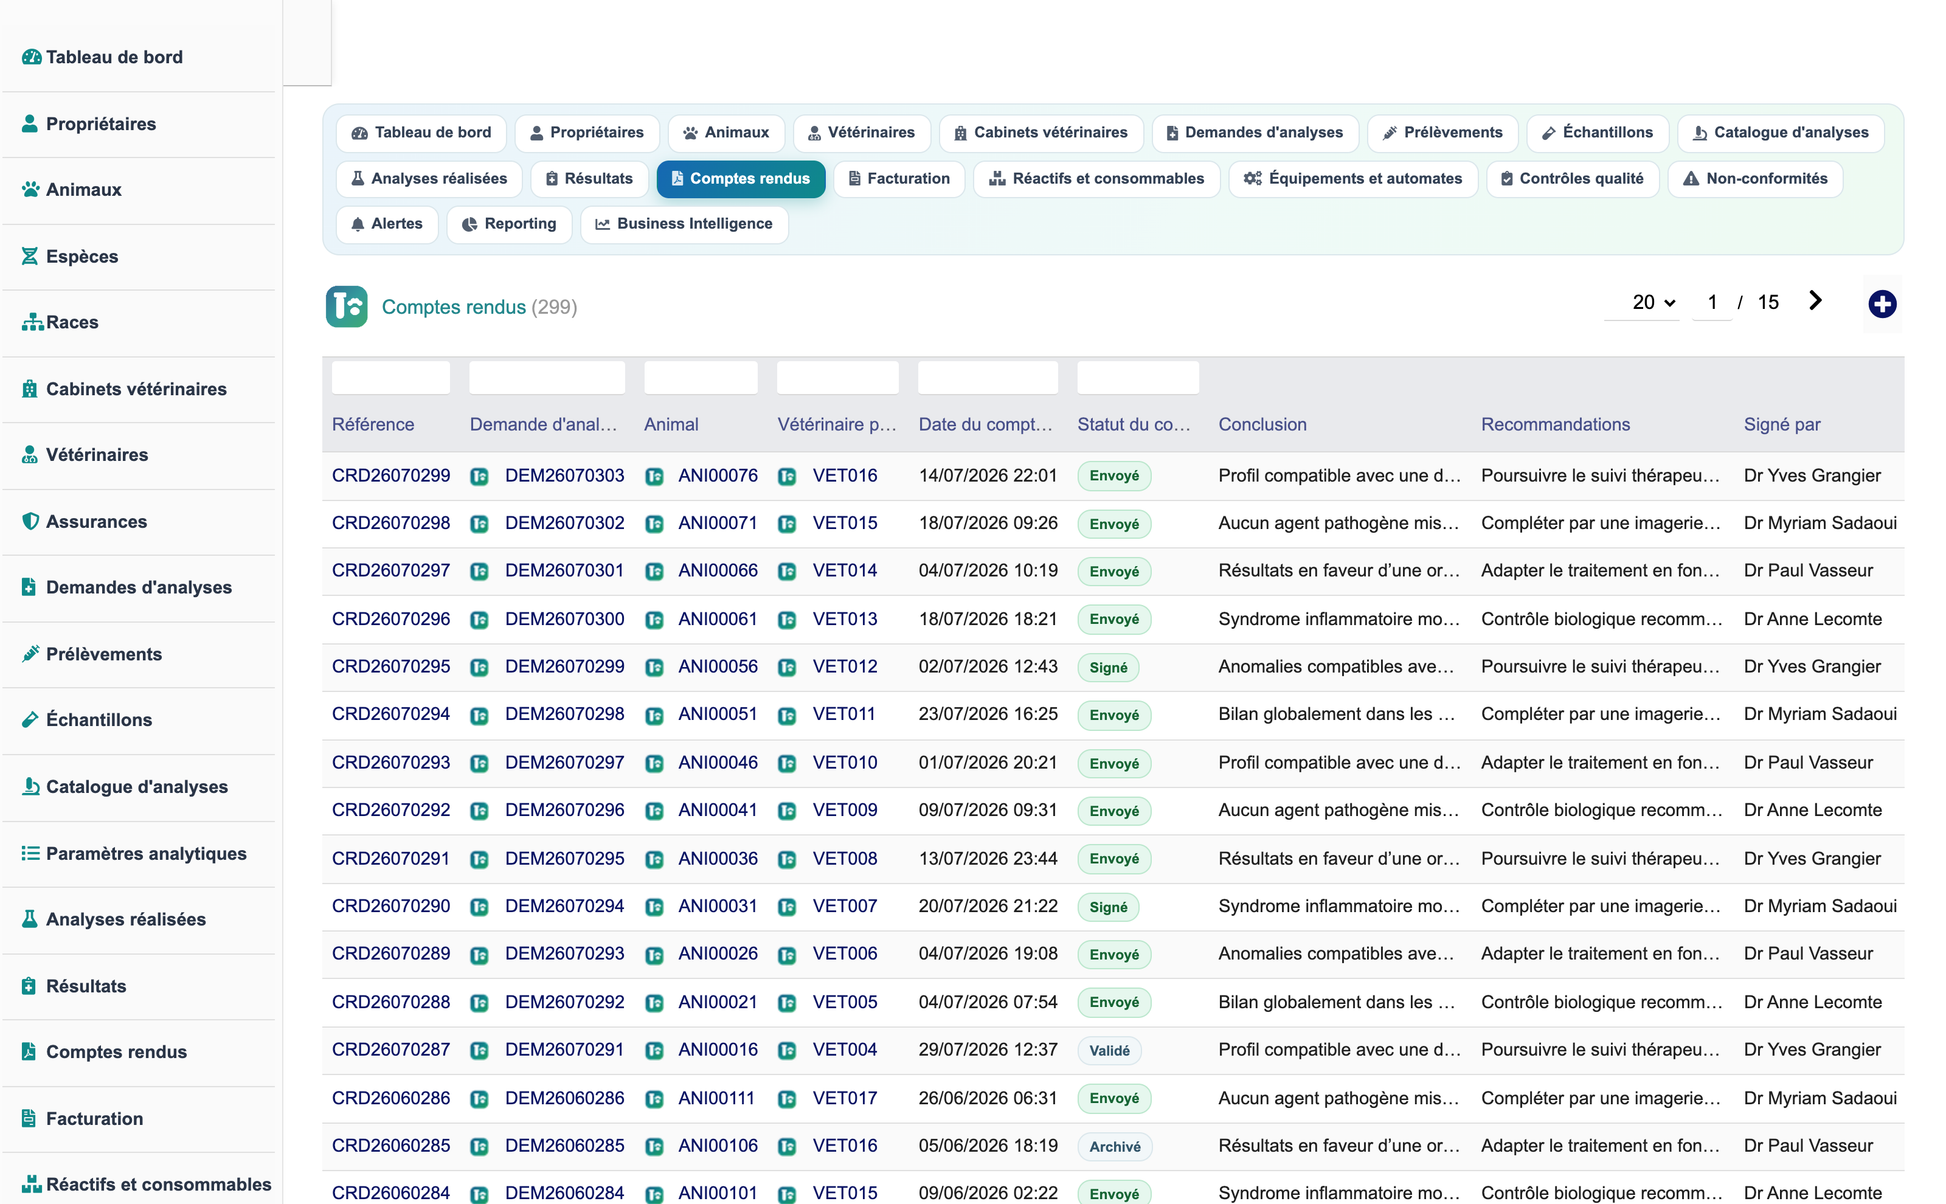
Task: Switch to the Tableau de bord tab
Action: (x=421, y=133)
